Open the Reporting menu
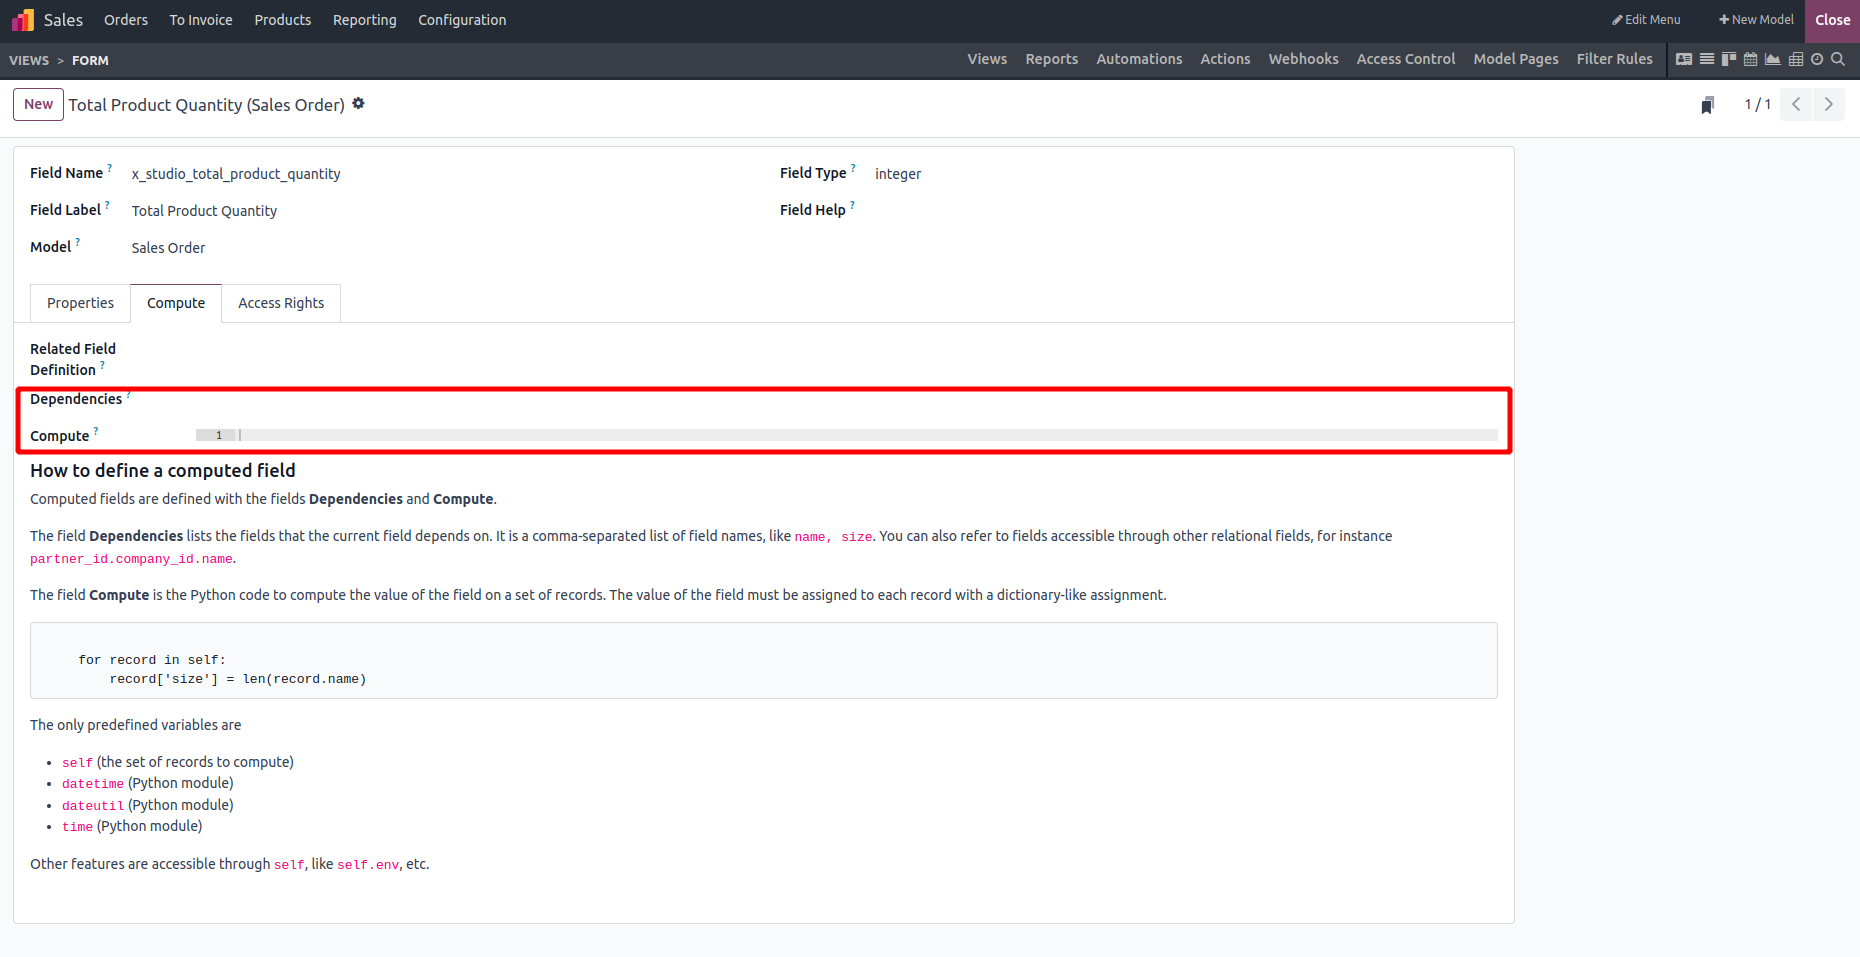The width and height of the screenshot is (1860, 957). click(x=365, y=20)
